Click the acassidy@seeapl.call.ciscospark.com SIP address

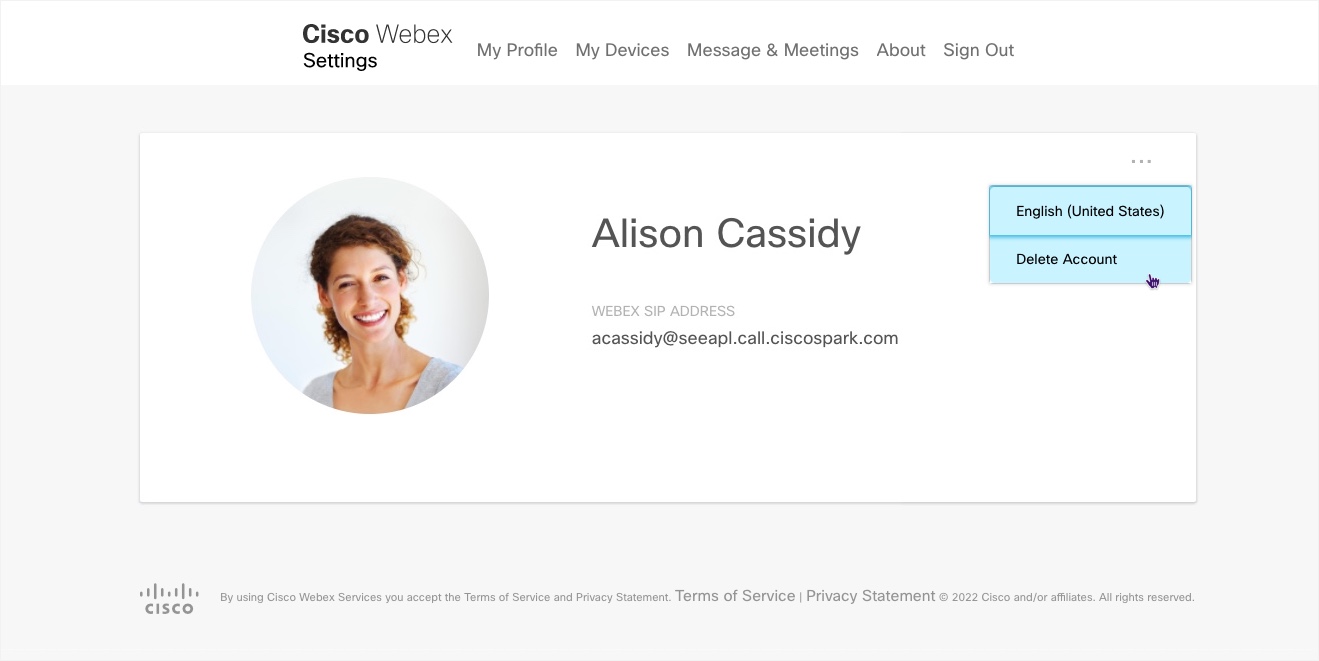tap(745, 338)
